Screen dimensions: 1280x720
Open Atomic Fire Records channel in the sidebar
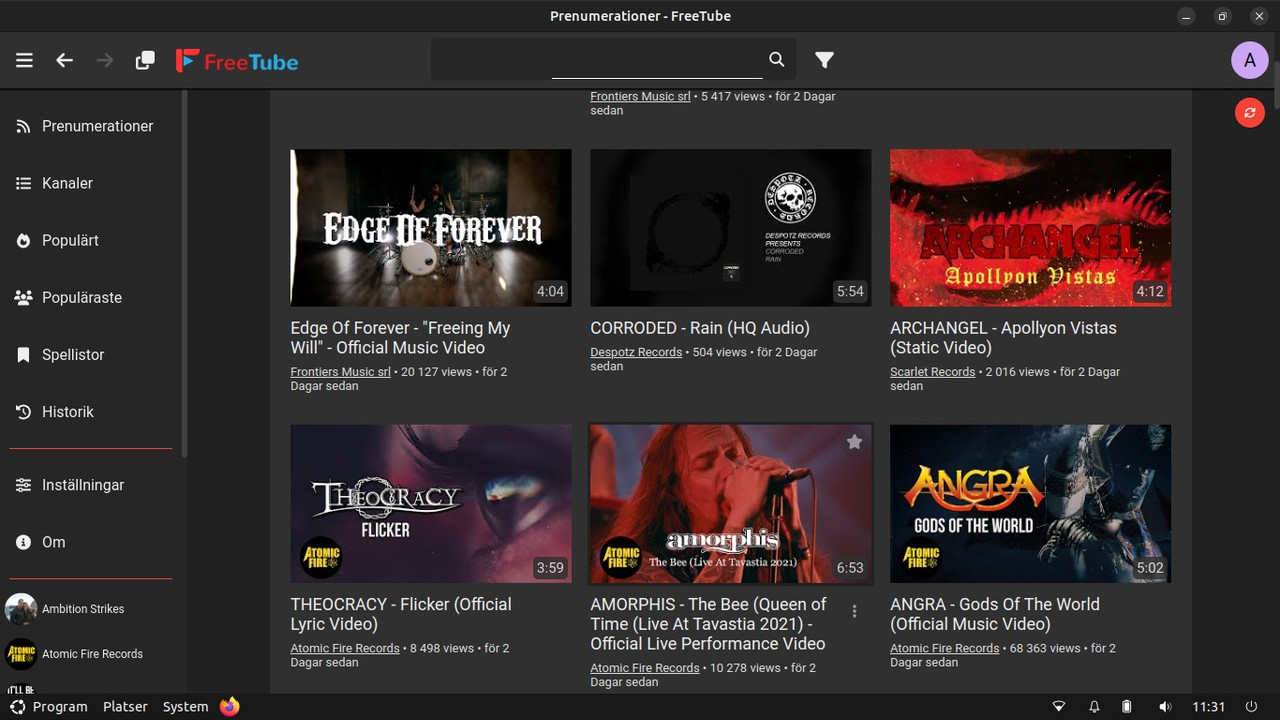[91, 654]
